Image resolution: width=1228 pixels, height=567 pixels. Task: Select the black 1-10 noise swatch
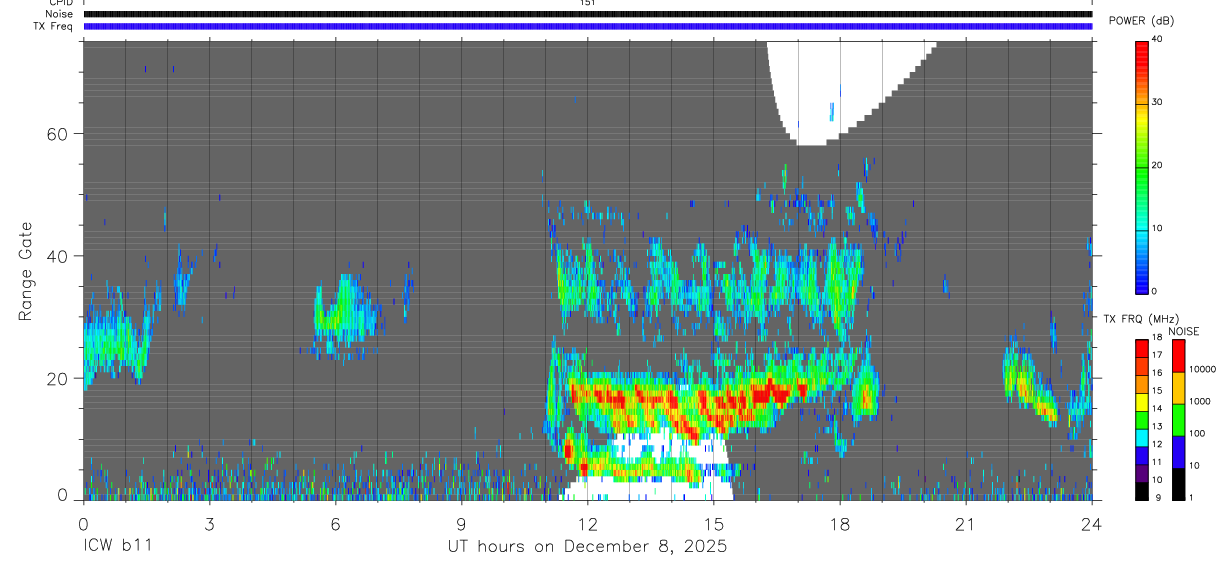(x=1178, y=484)
